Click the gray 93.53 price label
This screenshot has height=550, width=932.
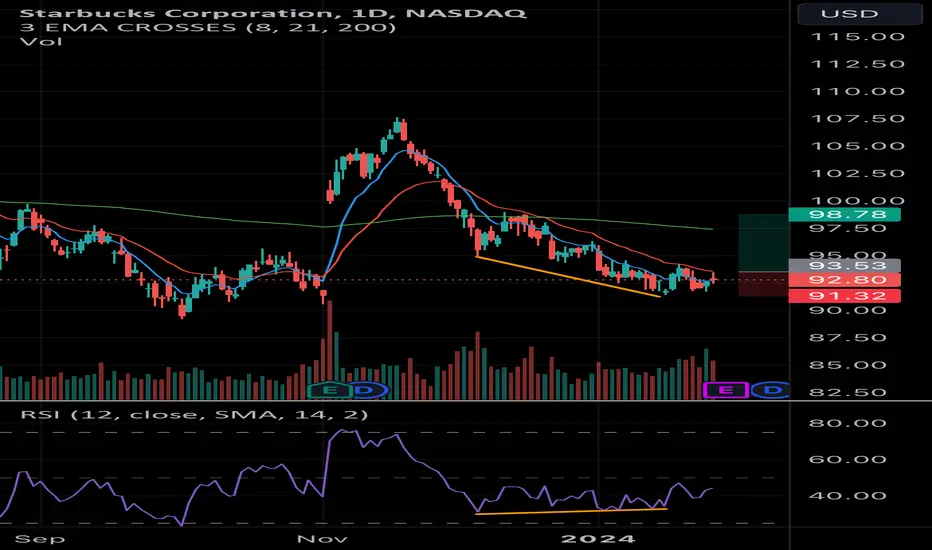tap(844, 265)
